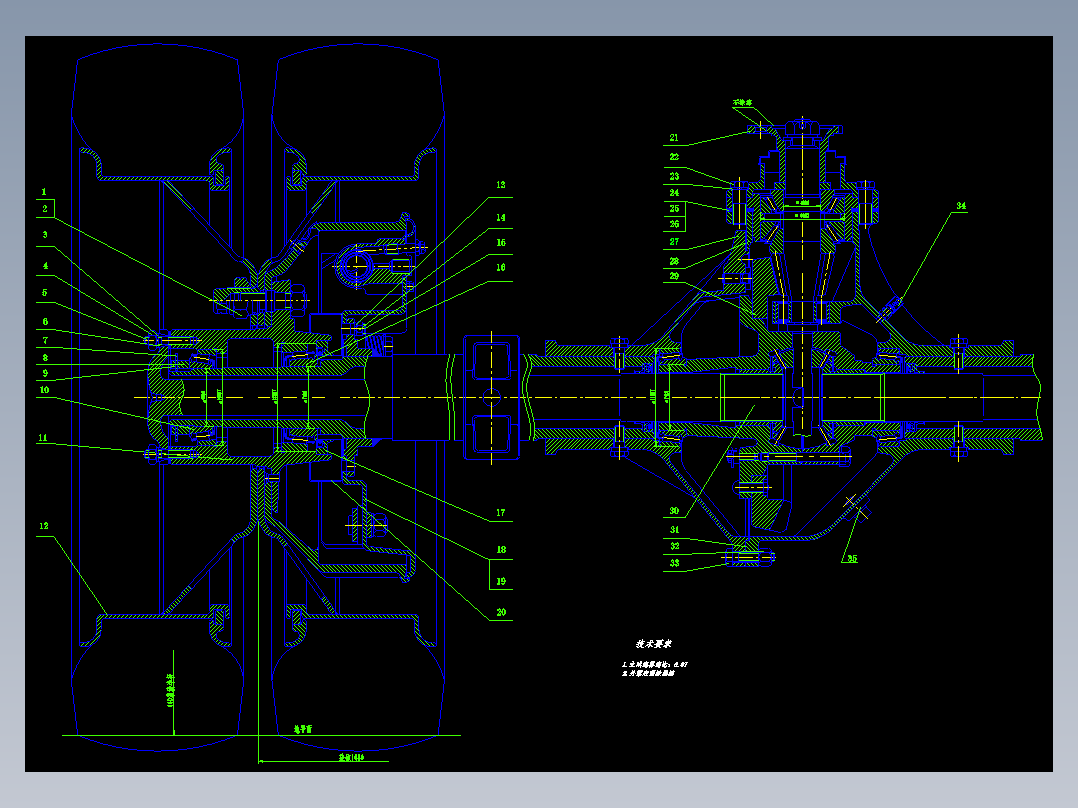Click the ground plane label near baseline

pos(302,729)
